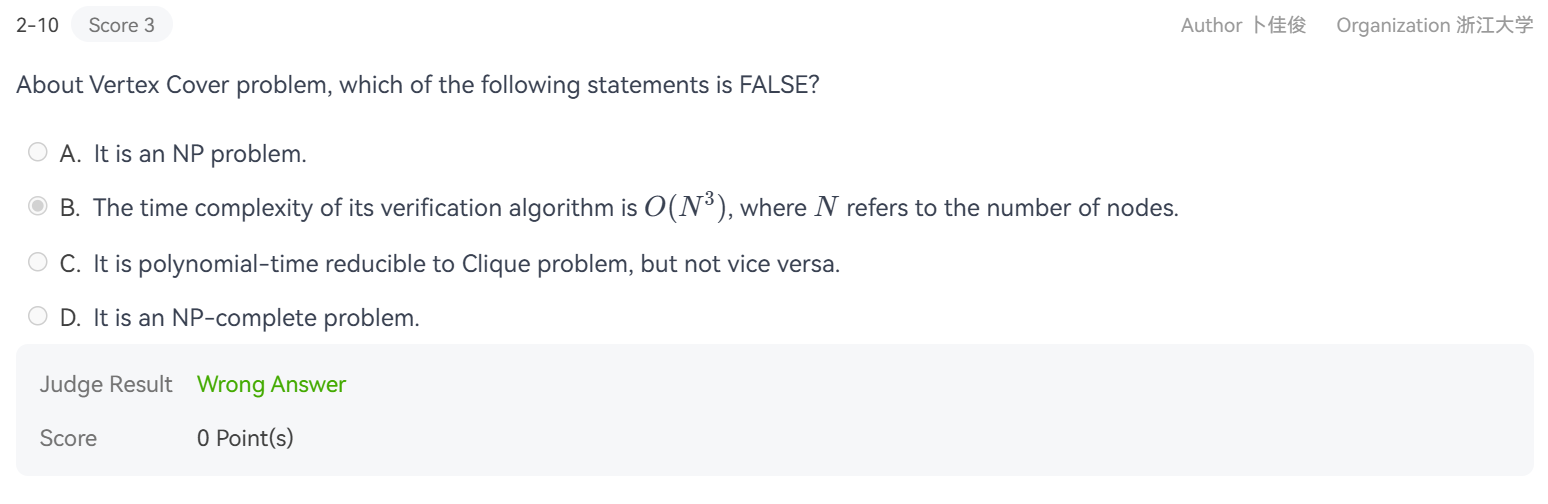Select radio button for option B
1548x504 pixels.
coord(37,207)
